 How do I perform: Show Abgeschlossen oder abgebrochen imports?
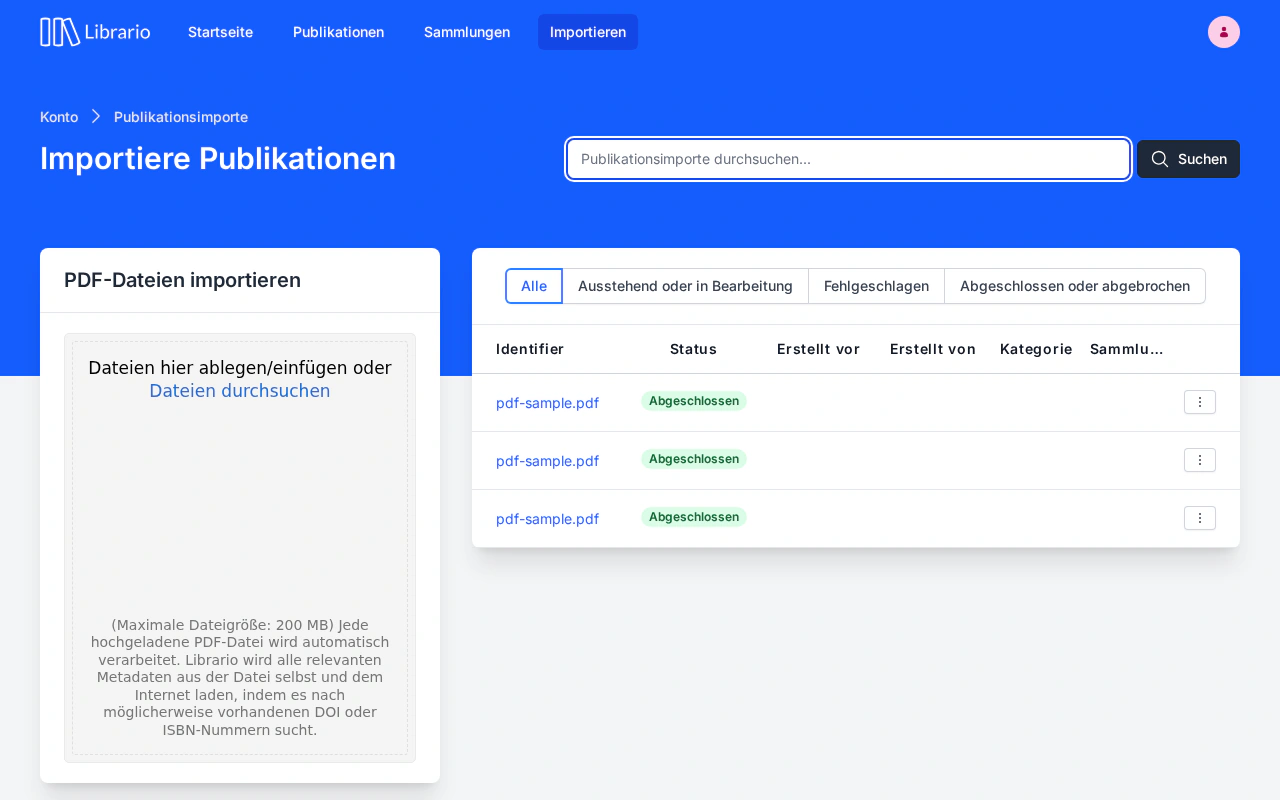(x=1075, y=286)
